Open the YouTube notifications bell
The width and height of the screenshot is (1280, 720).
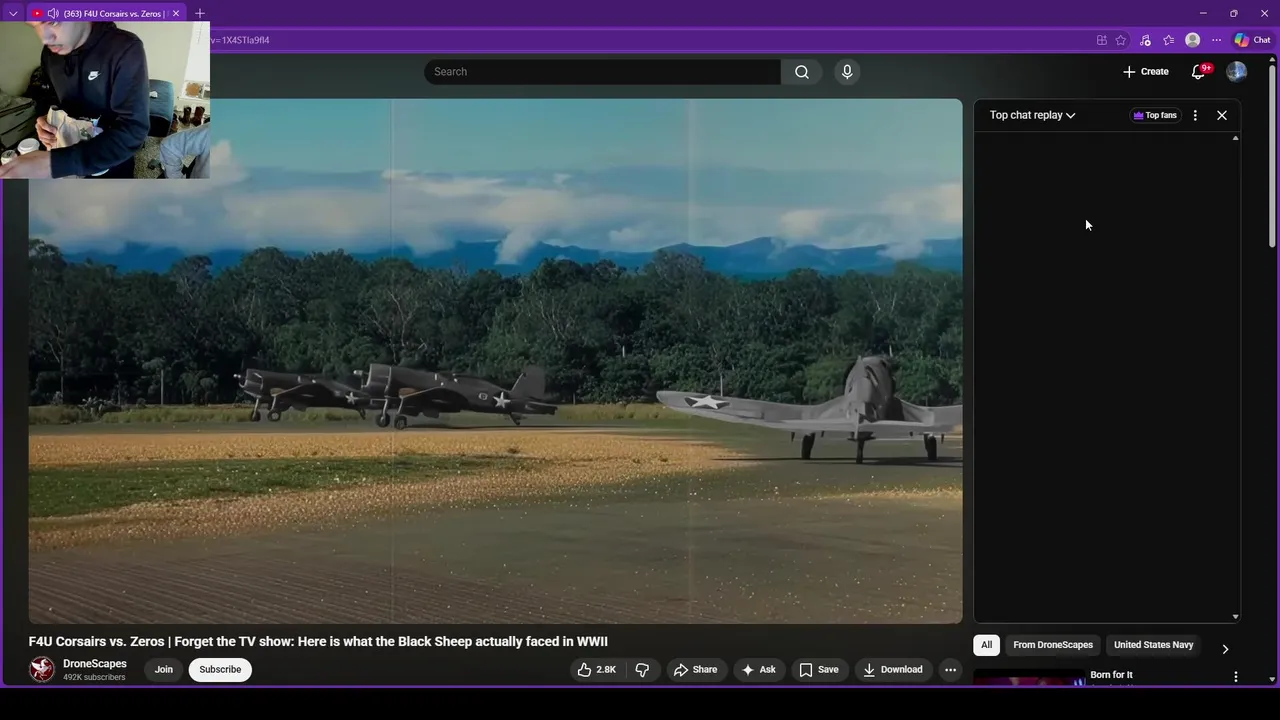(1198, 72)
